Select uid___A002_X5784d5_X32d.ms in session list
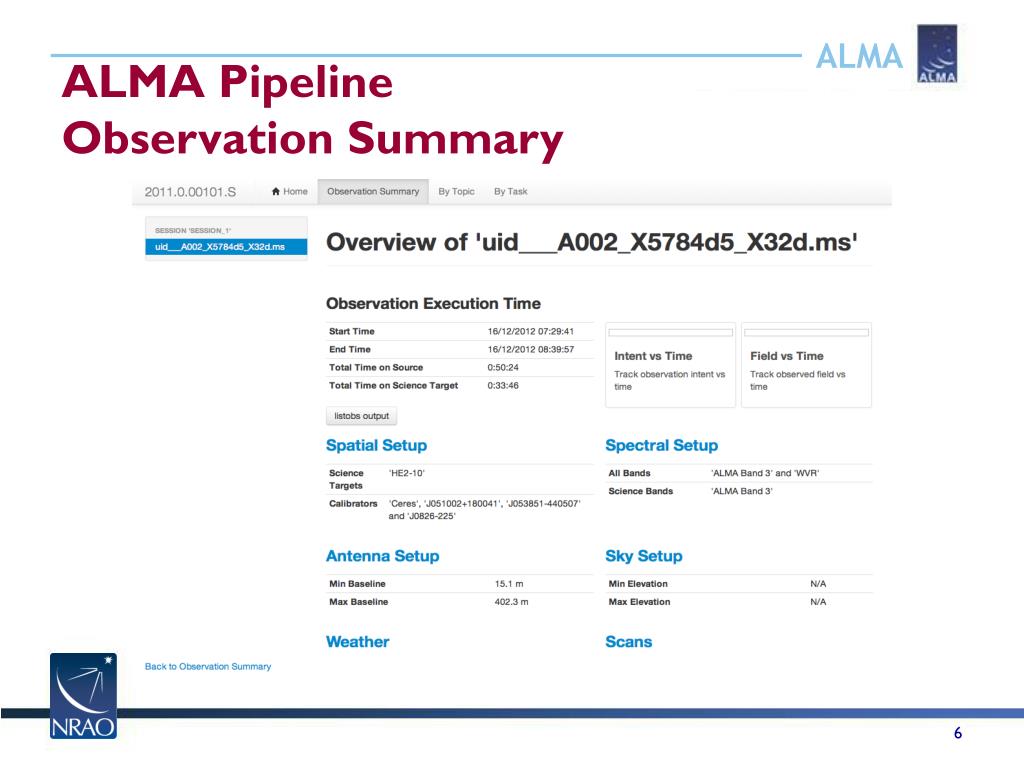The height and width of the screenshot is (768, 1024). (226, 247)
